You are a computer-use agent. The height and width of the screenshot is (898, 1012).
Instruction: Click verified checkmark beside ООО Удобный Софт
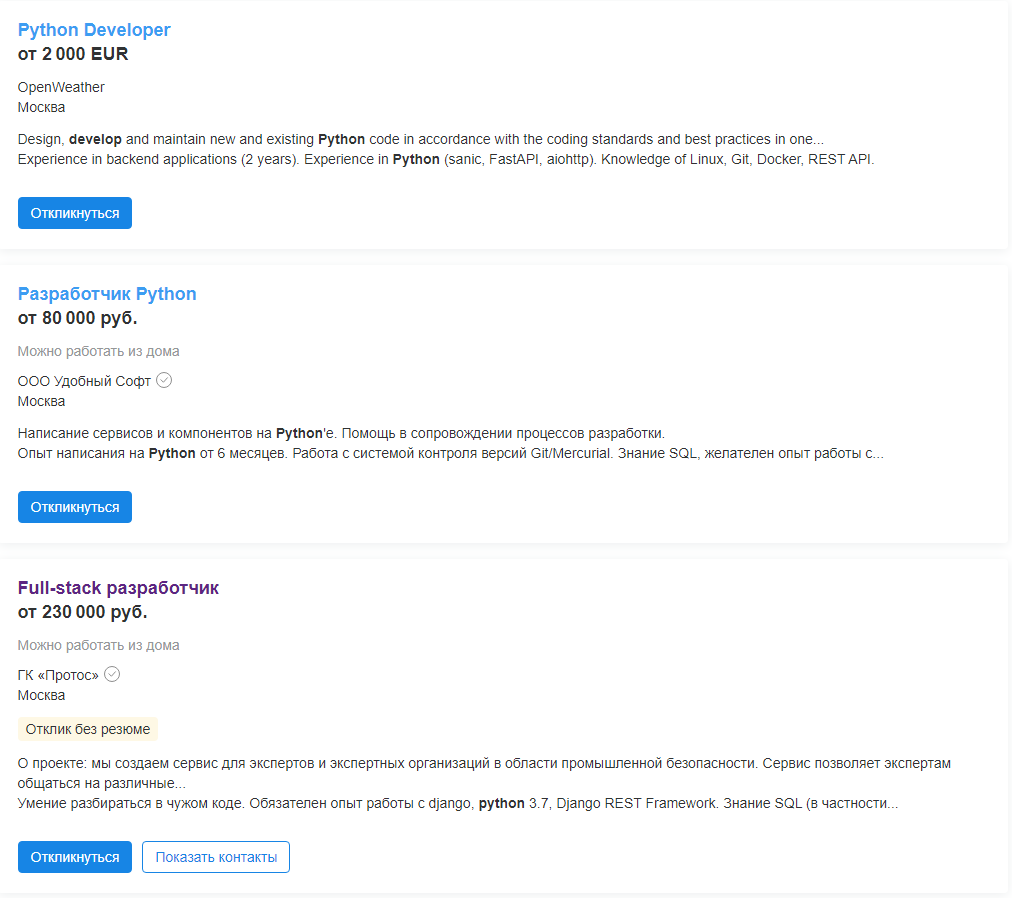pyautogui.click(x=165, y=380)
